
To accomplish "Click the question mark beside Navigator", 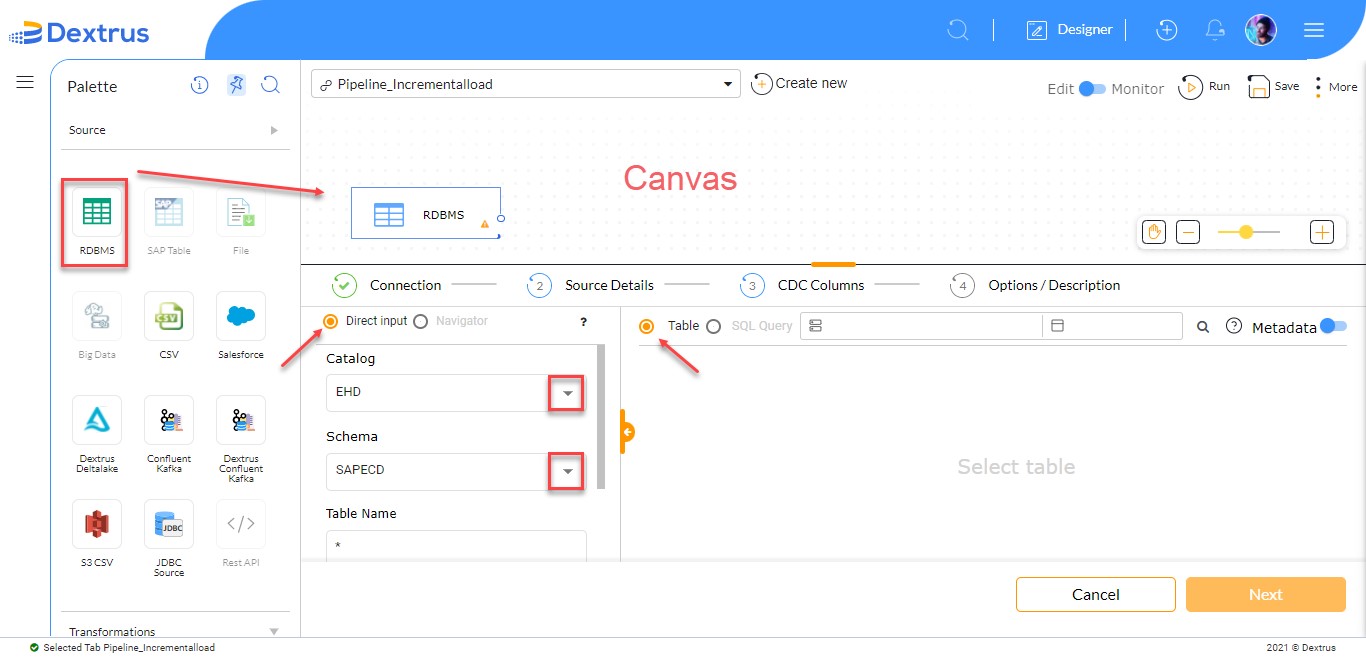I will [x=583, y=322].
